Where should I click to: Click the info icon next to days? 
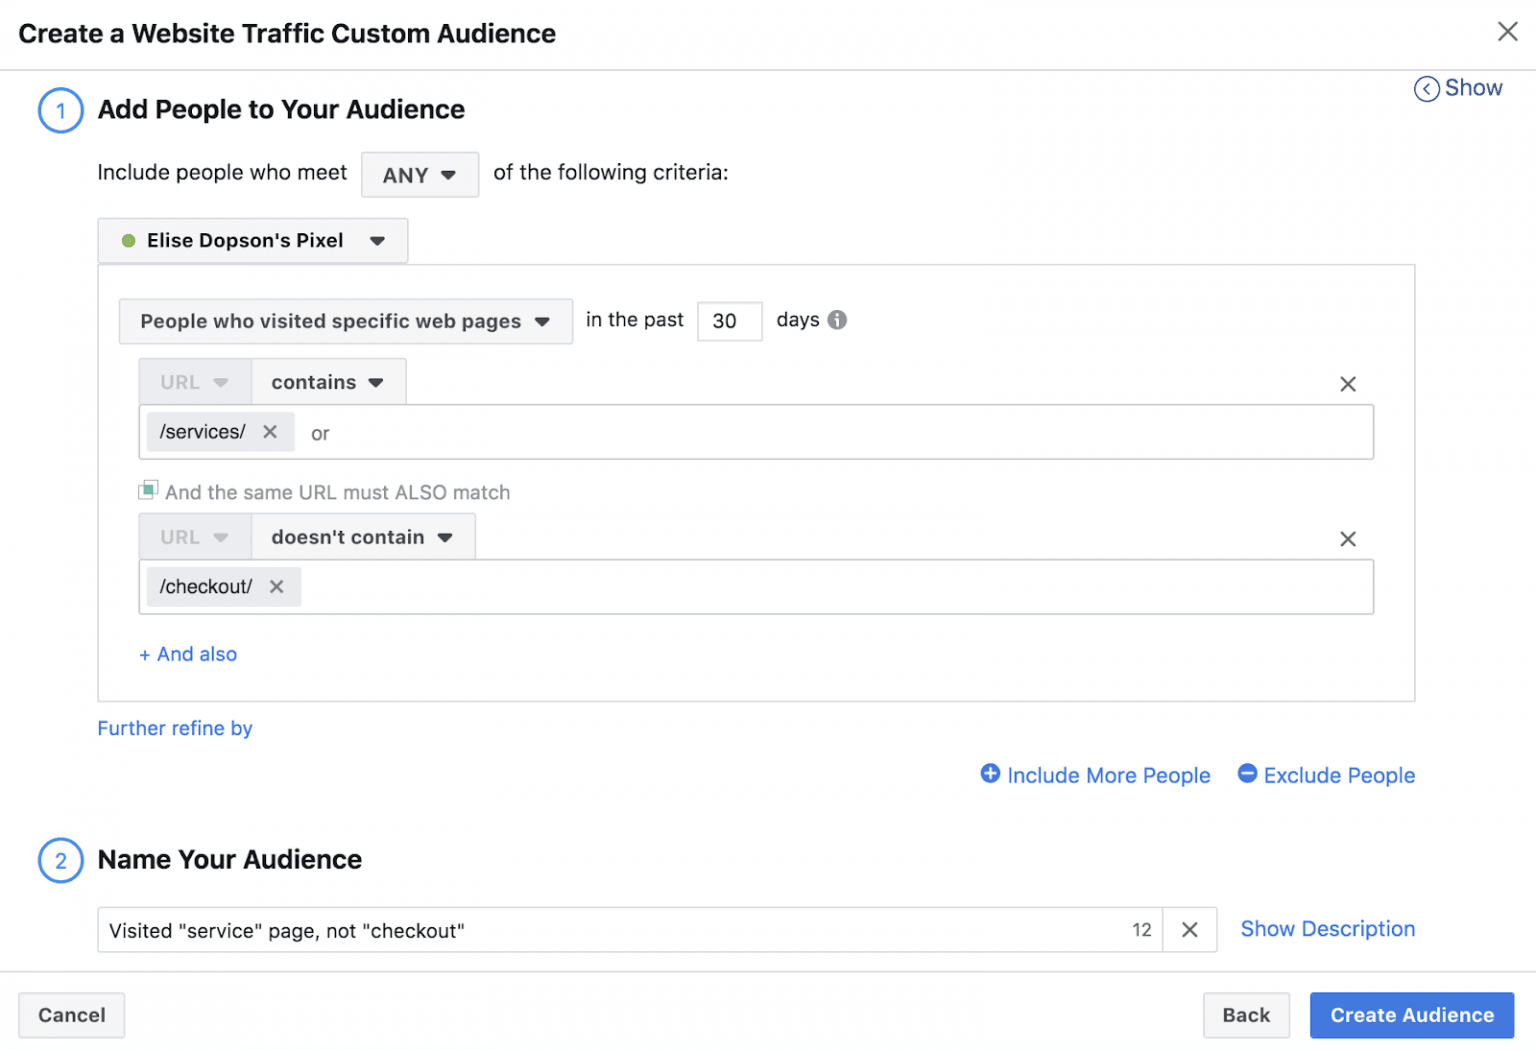click(x=837, y=320)
